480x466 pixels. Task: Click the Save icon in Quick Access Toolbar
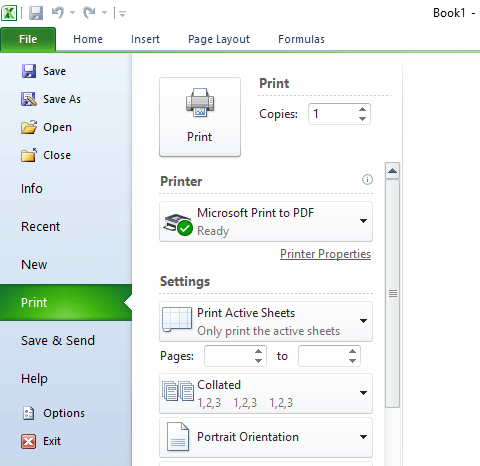pyautogui.click(x=36, y=13)
